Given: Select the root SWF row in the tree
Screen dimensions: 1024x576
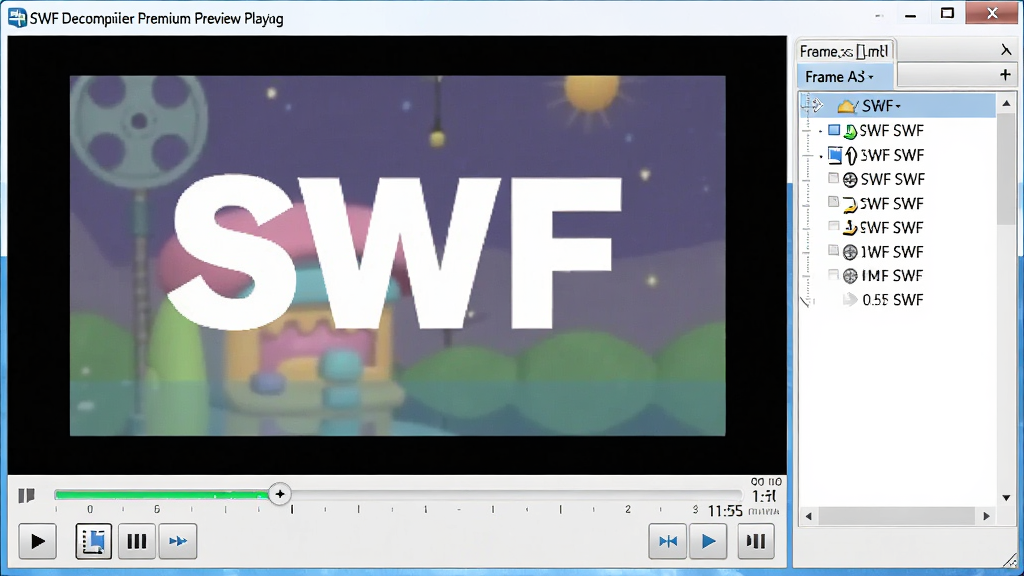Looking at the screenshot, I should 898,106.
